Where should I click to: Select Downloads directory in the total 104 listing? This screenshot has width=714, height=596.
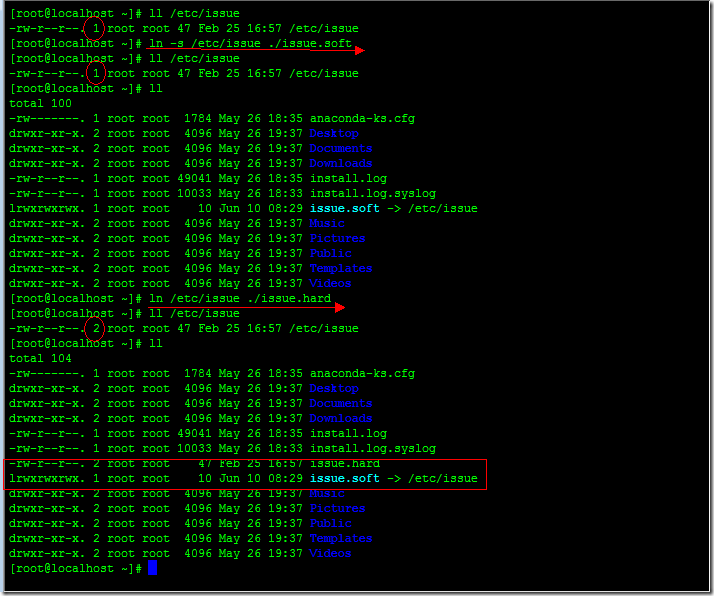341,419
